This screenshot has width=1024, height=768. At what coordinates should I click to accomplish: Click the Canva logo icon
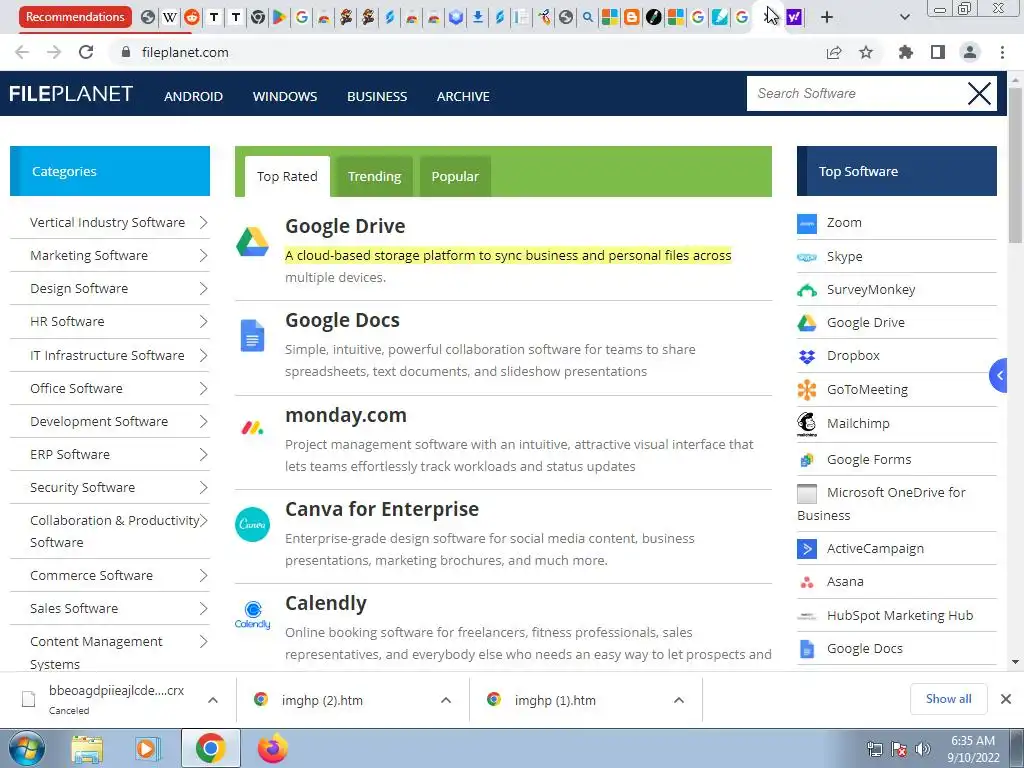click(253, 524)
